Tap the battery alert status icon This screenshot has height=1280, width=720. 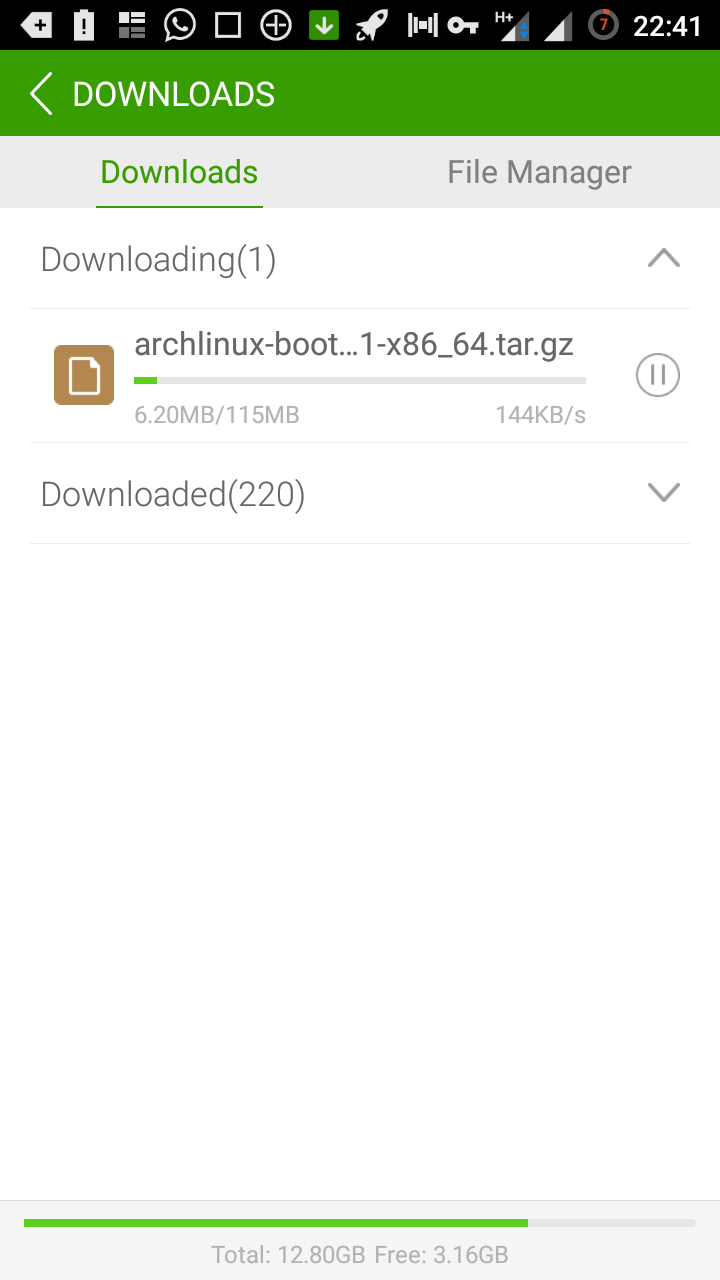[x=84, y=25]
